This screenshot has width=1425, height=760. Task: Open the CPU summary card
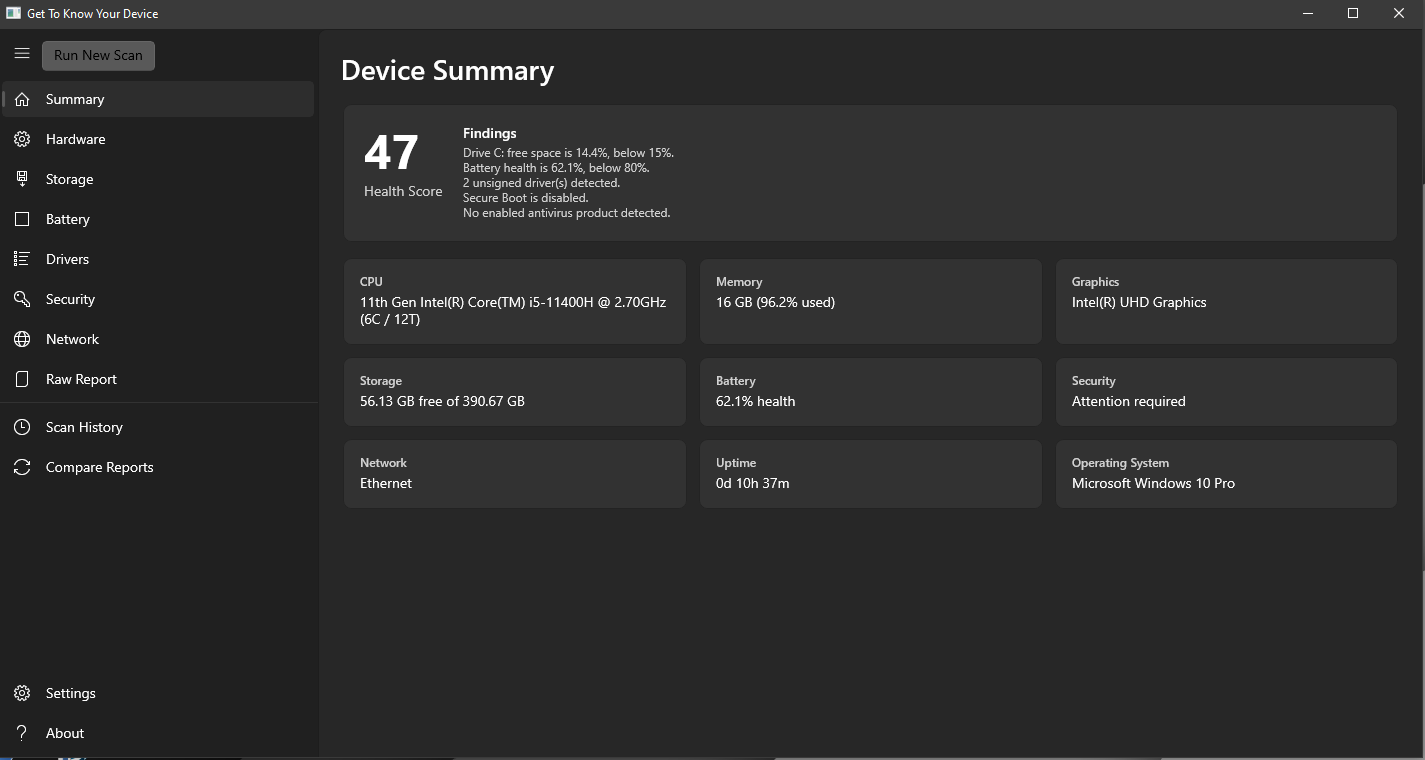(x=515, y=301)
